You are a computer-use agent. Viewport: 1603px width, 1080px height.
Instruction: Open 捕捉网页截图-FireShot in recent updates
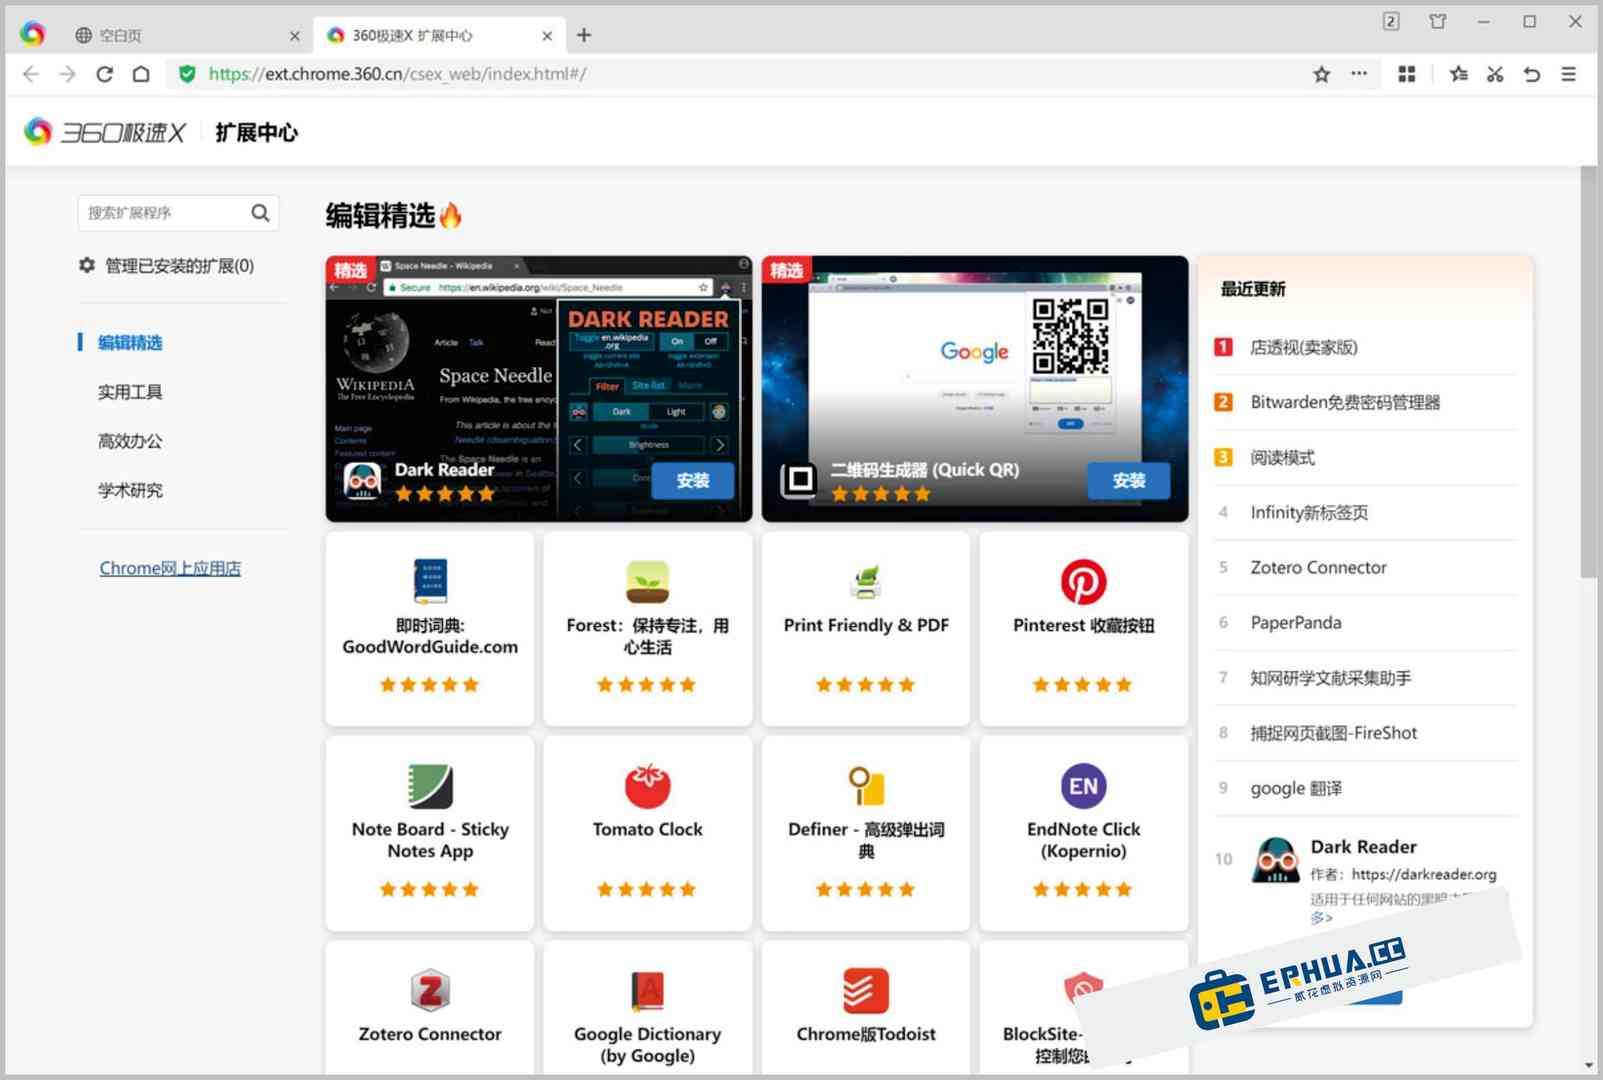(1365, 732)
